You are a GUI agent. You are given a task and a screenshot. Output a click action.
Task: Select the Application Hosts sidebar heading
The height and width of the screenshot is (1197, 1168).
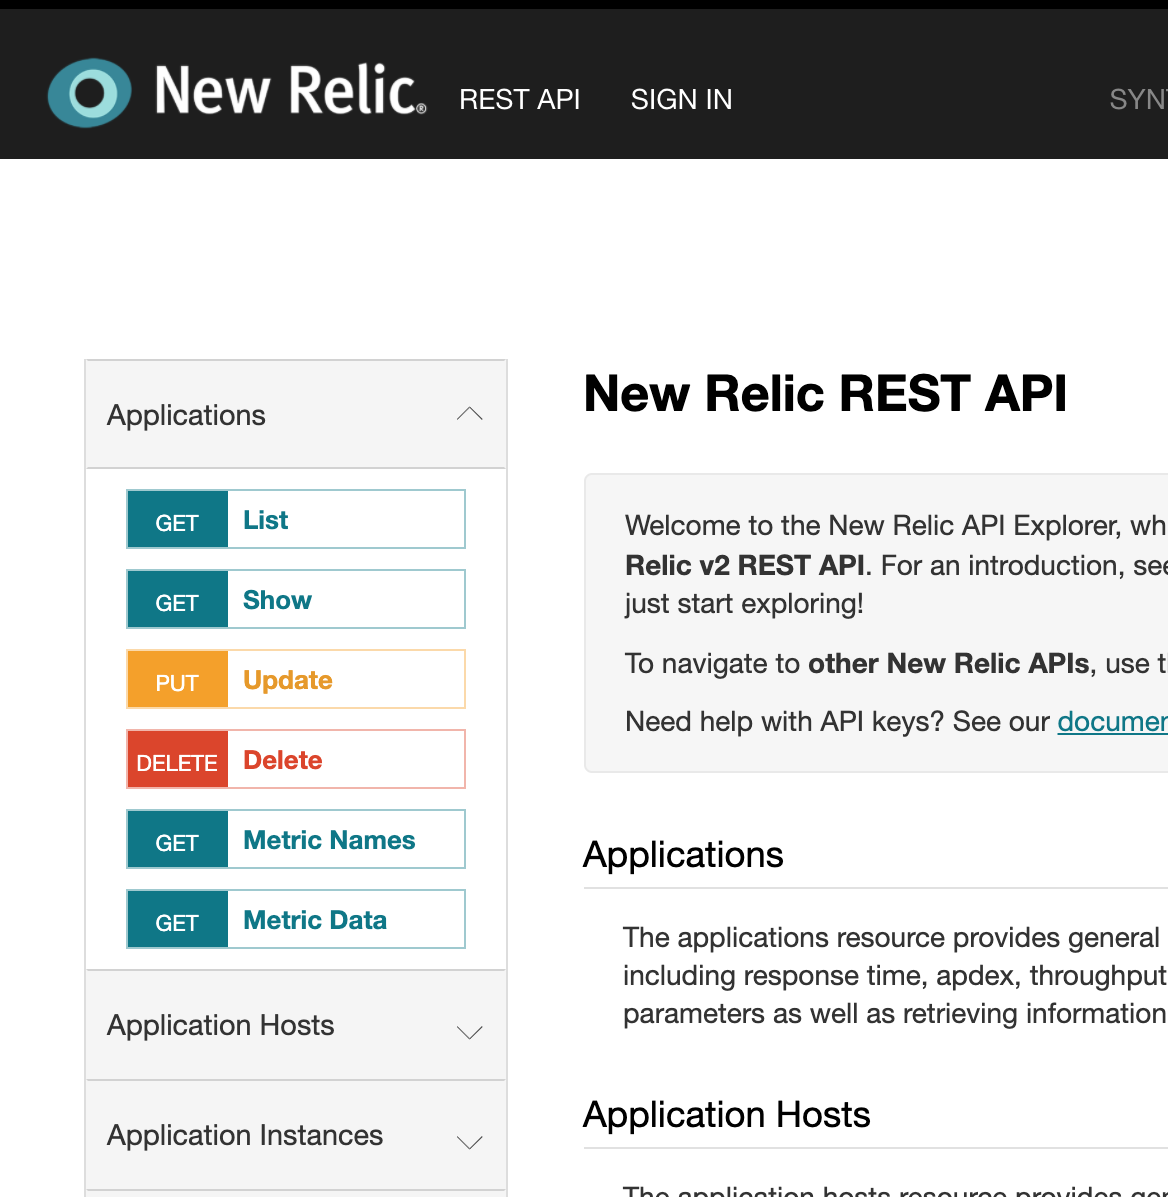click(x=221, y=1025)
